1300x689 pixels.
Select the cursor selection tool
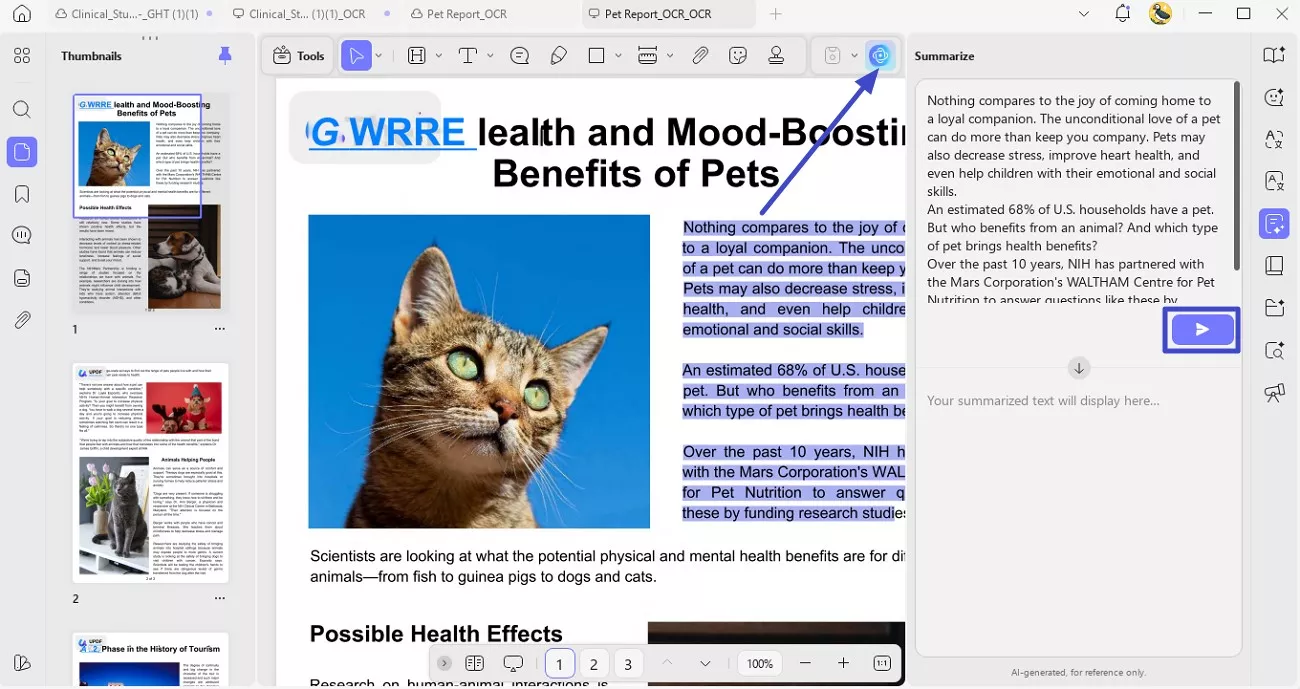tap(355, 56)
